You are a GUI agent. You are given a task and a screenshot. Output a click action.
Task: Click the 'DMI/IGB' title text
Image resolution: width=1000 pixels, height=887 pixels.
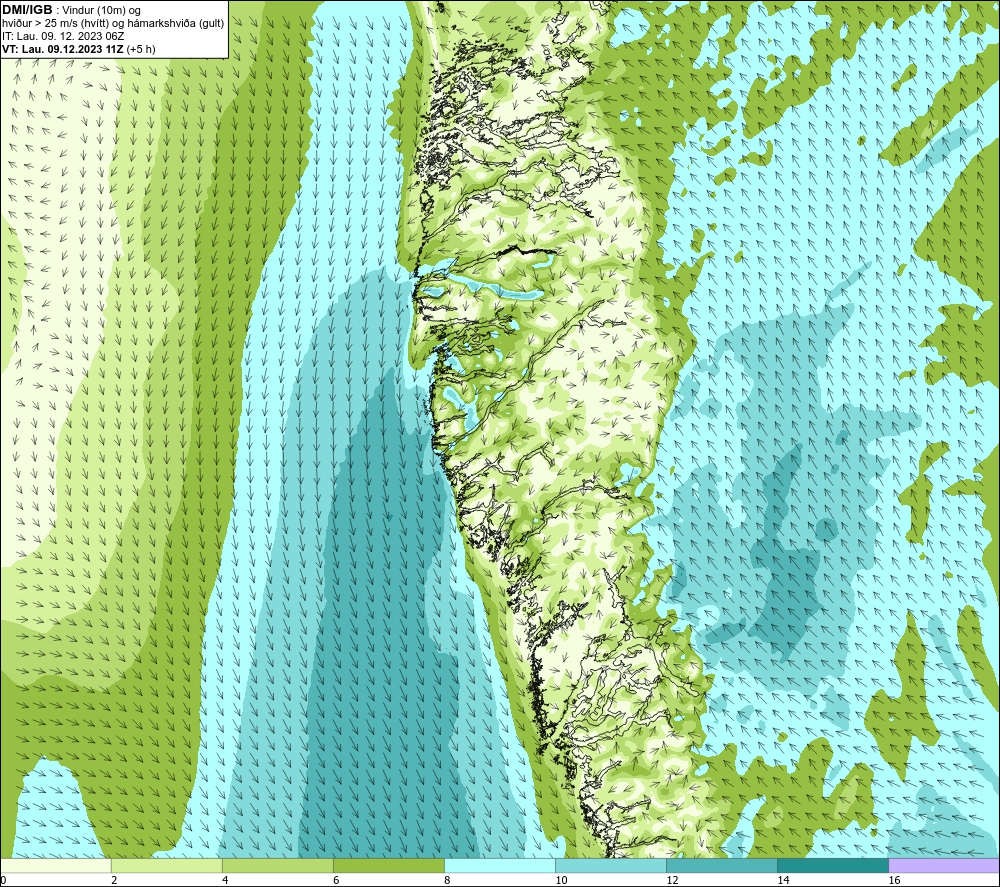(27, 10)
